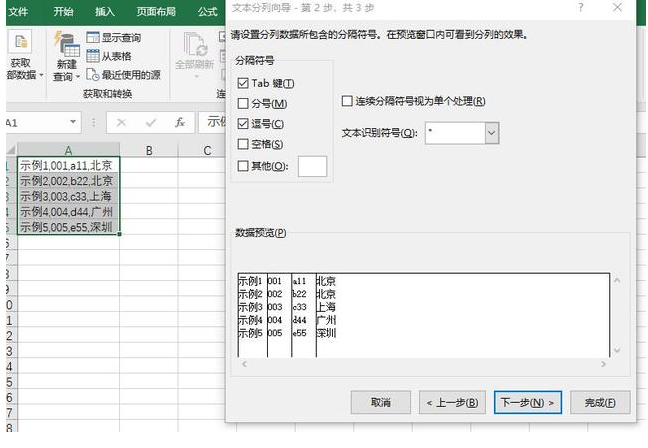Click the 其他 custom delimiter input box
This screenshot has height=448, width=648.
point(312,166)
